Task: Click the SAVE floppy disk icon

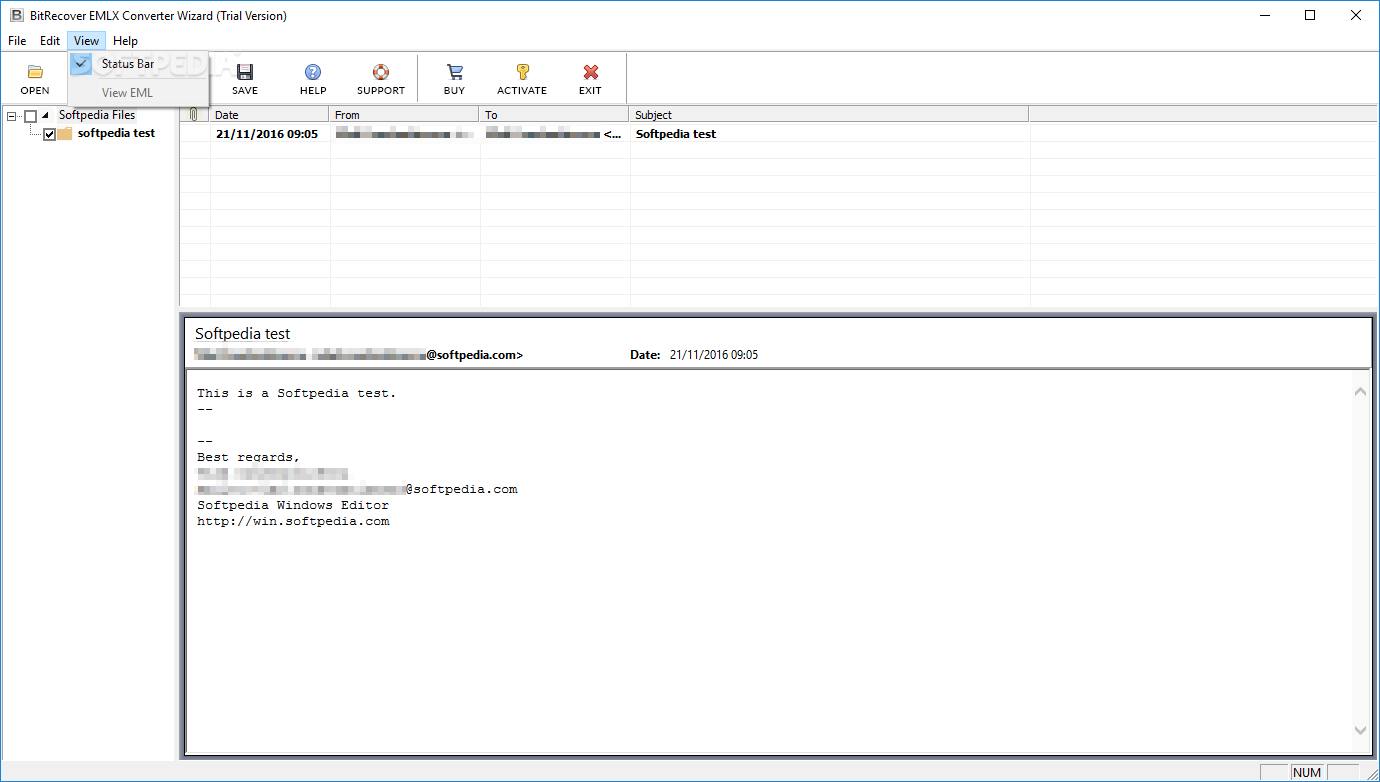Action: click(x=245, y=72)
